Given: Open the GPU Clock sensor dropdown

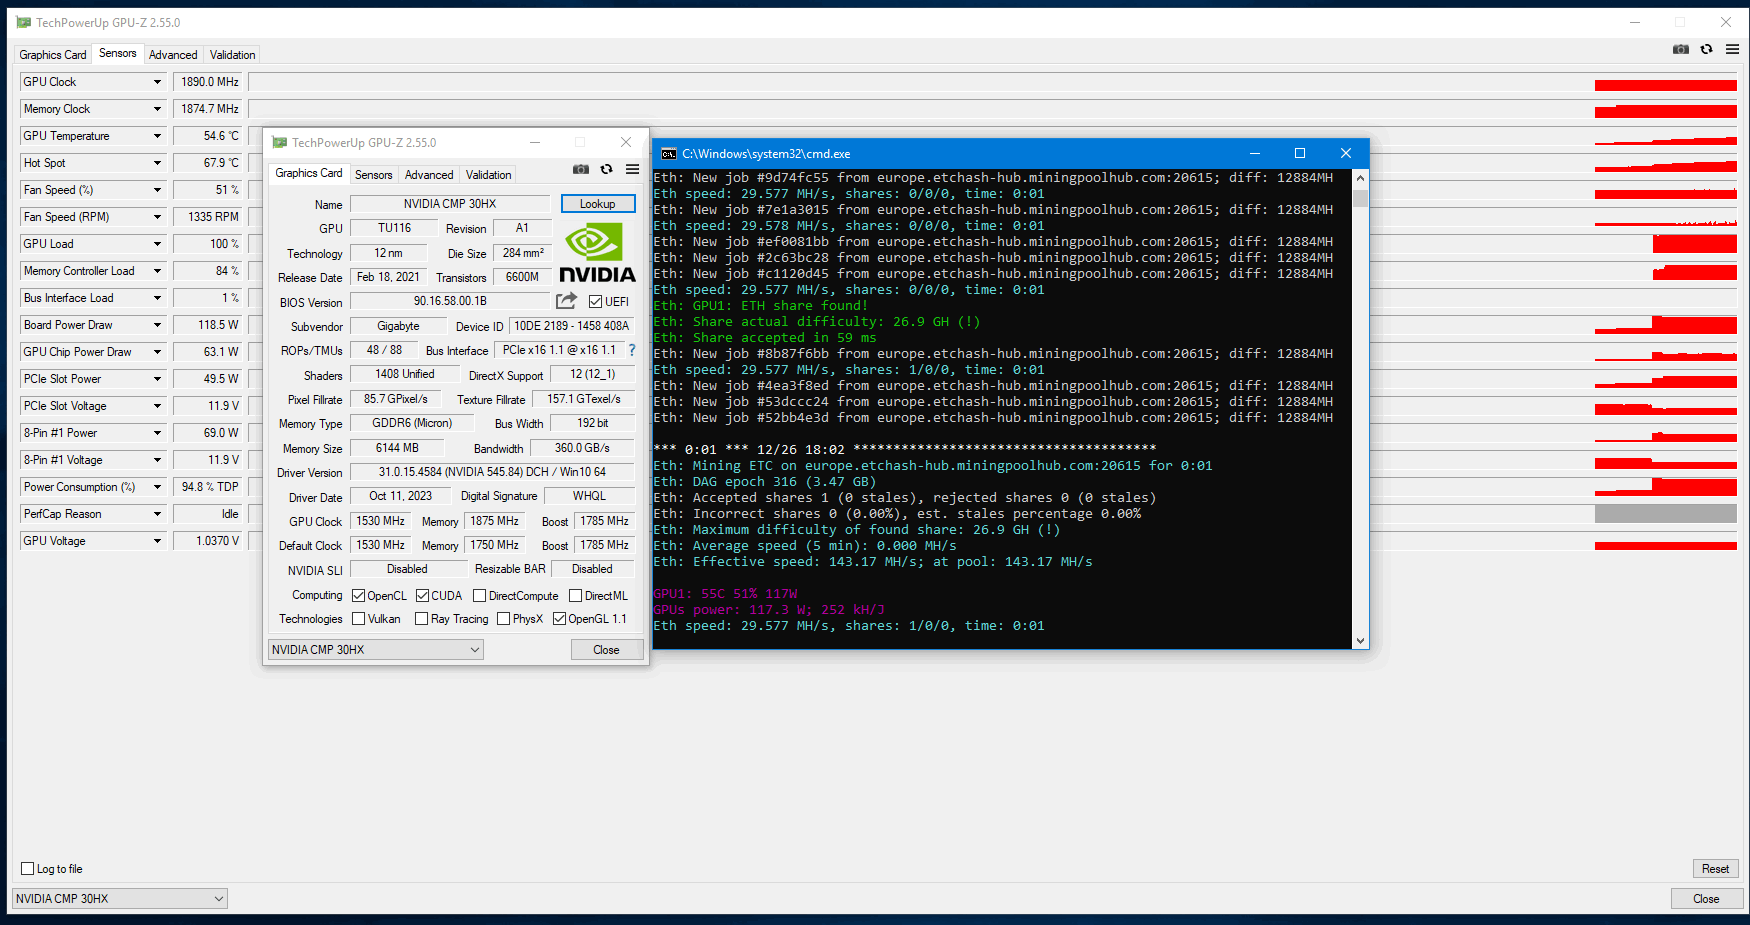Looking at the screenshot, I should pos(157,82).
